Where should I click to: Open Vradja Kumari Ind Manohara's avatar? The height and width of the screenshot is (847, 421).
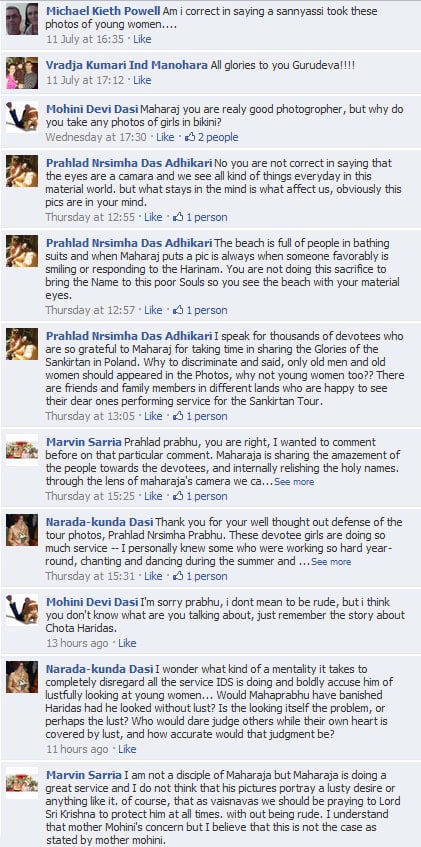(22, 73)
